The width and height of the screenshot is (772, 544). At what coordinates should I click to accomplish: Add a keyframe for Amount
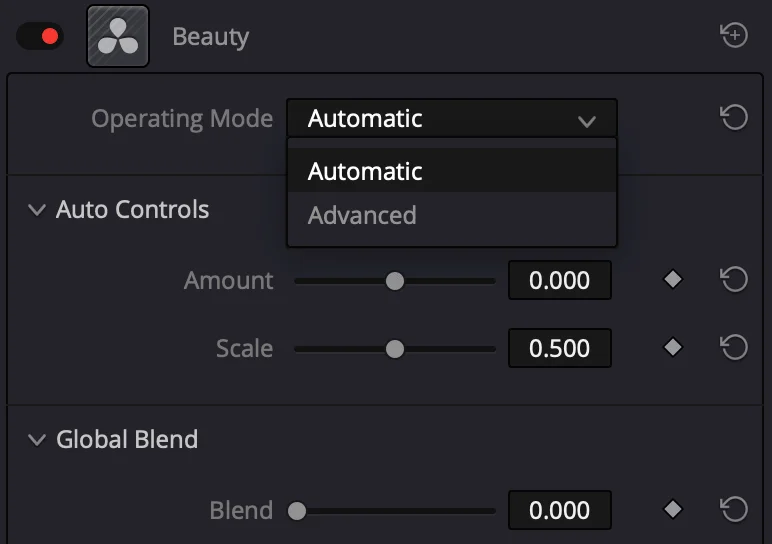click(673, 280)
